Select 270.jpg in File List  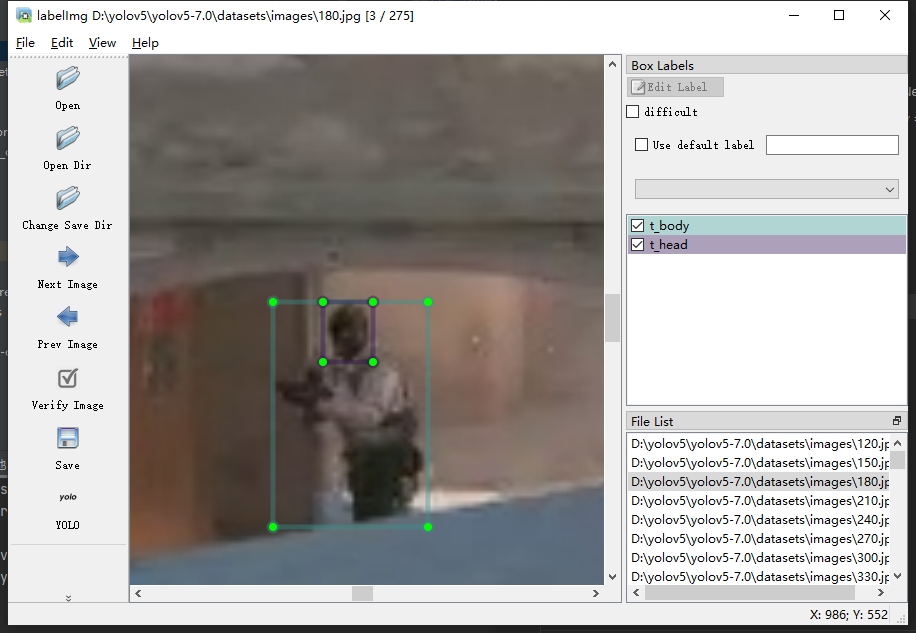tap(759, 538)
